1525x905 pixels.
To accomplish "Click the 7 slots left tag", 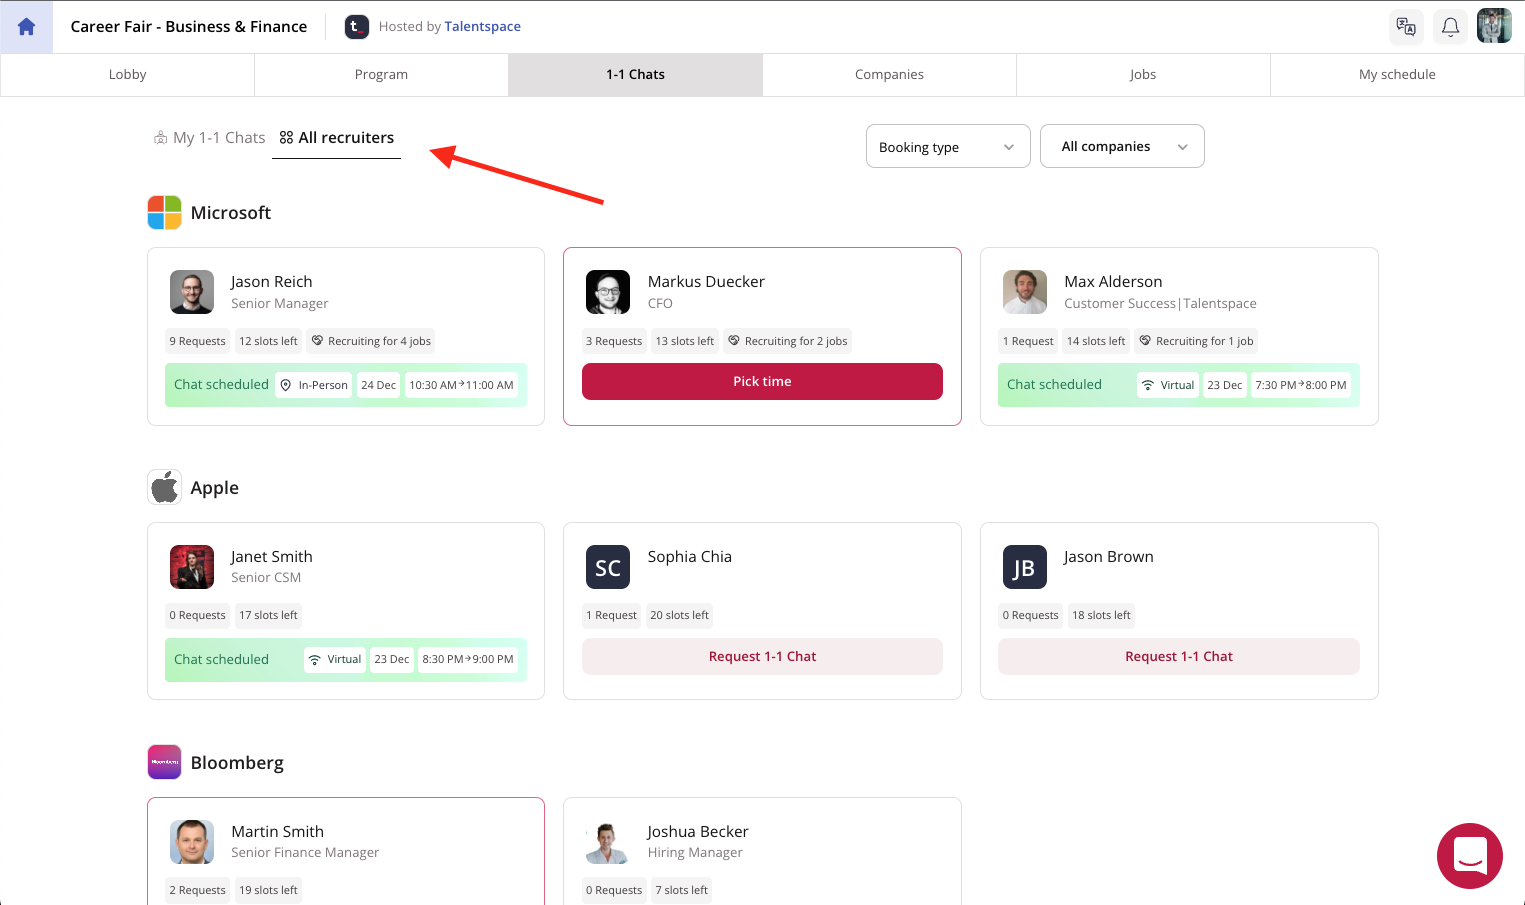I will [x=681, y=890].
